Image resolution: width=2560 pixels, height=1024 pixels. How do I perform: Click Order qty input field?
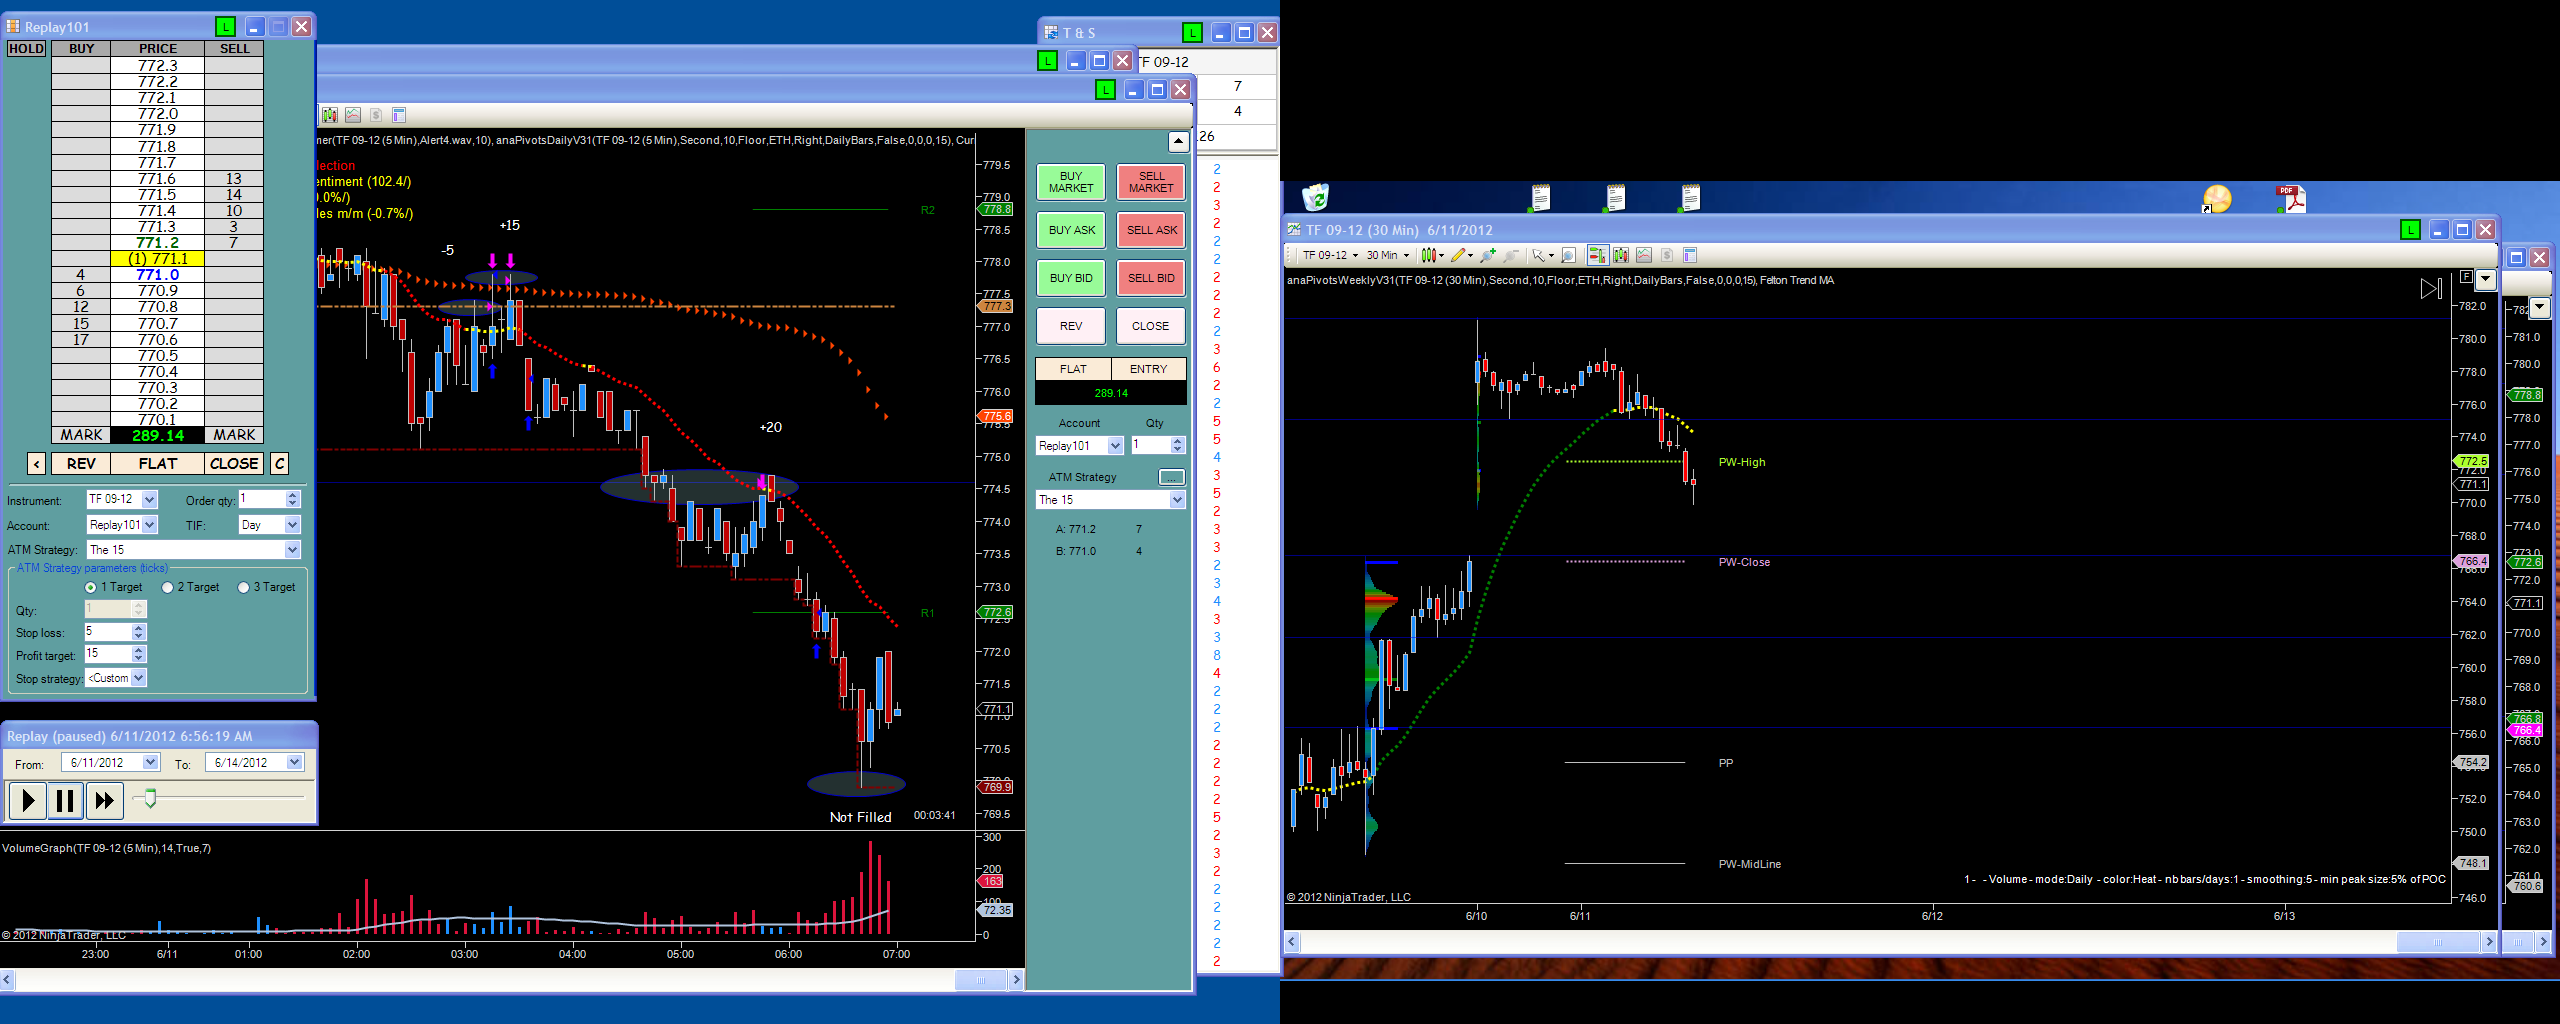(x=262, y=499)
